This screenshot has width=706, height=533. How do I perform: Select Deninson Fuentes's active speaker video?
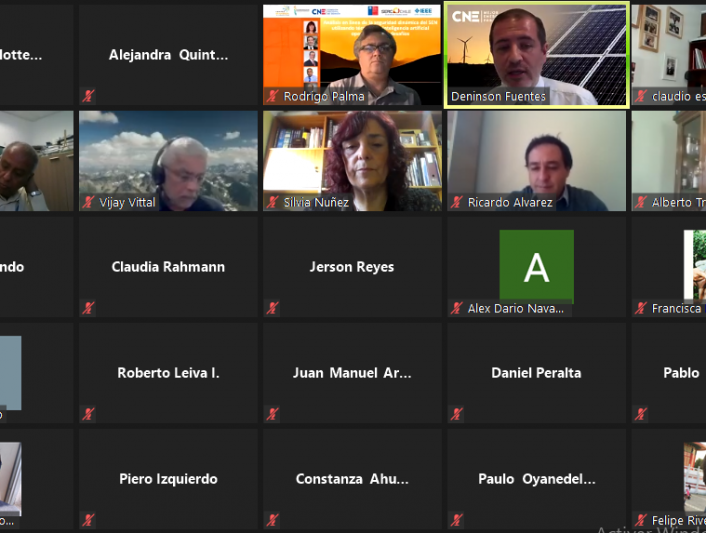[x=536, y=55]
